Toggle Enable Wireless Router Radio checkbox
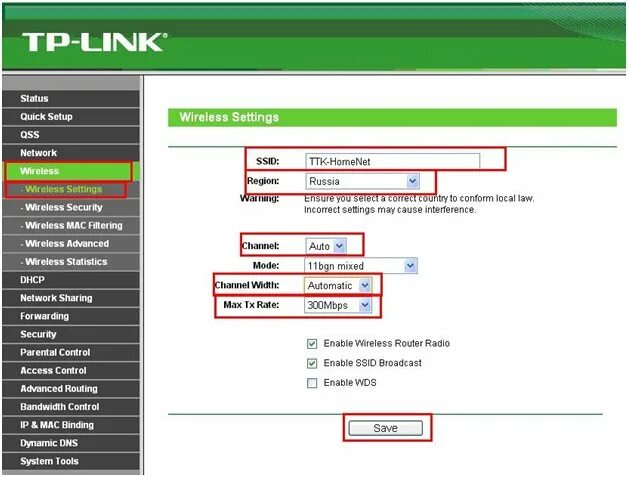The image size is (628, 477). pos(312,344)
